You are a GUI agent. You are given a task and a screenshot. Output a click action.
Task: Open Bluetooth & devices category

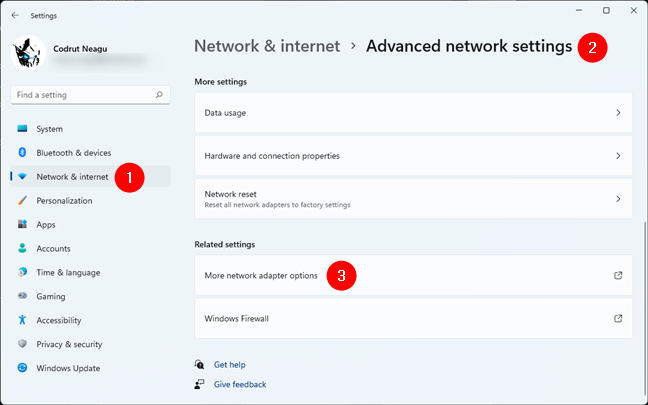tap(91, 153)
